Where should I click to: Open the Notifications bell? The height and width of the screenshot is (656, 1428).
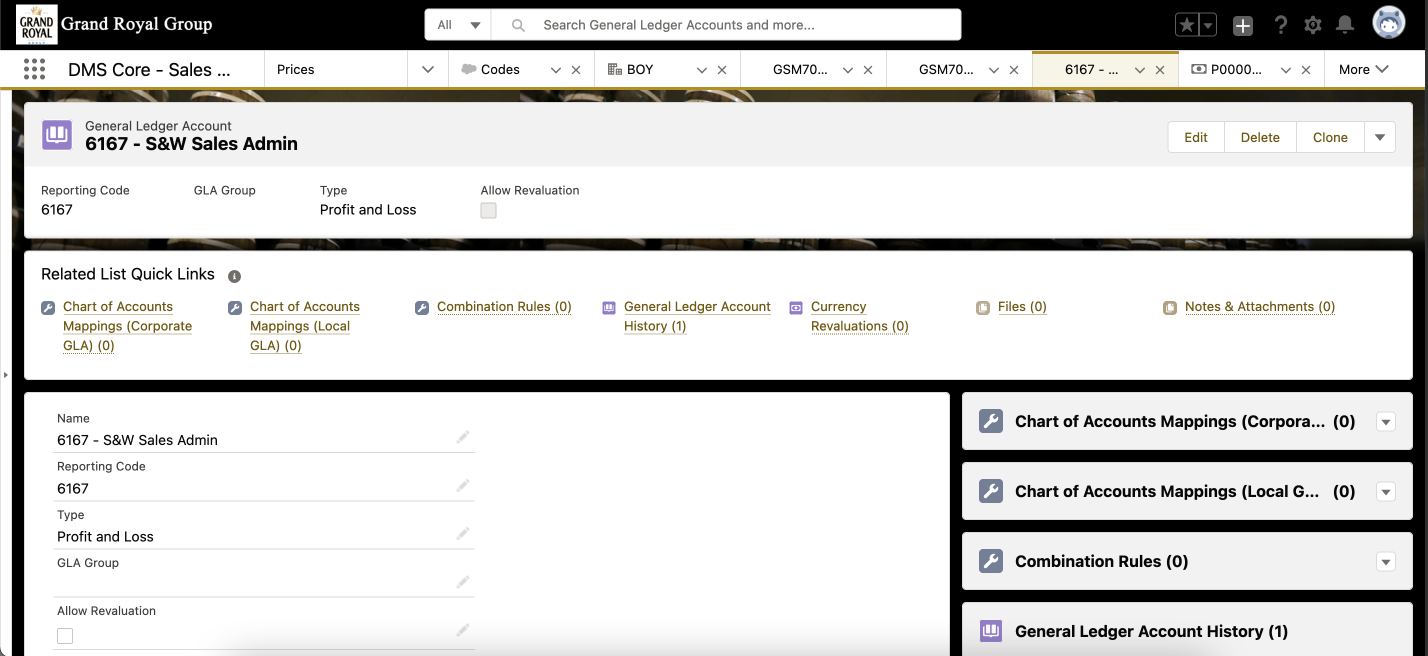(1346, 25)
